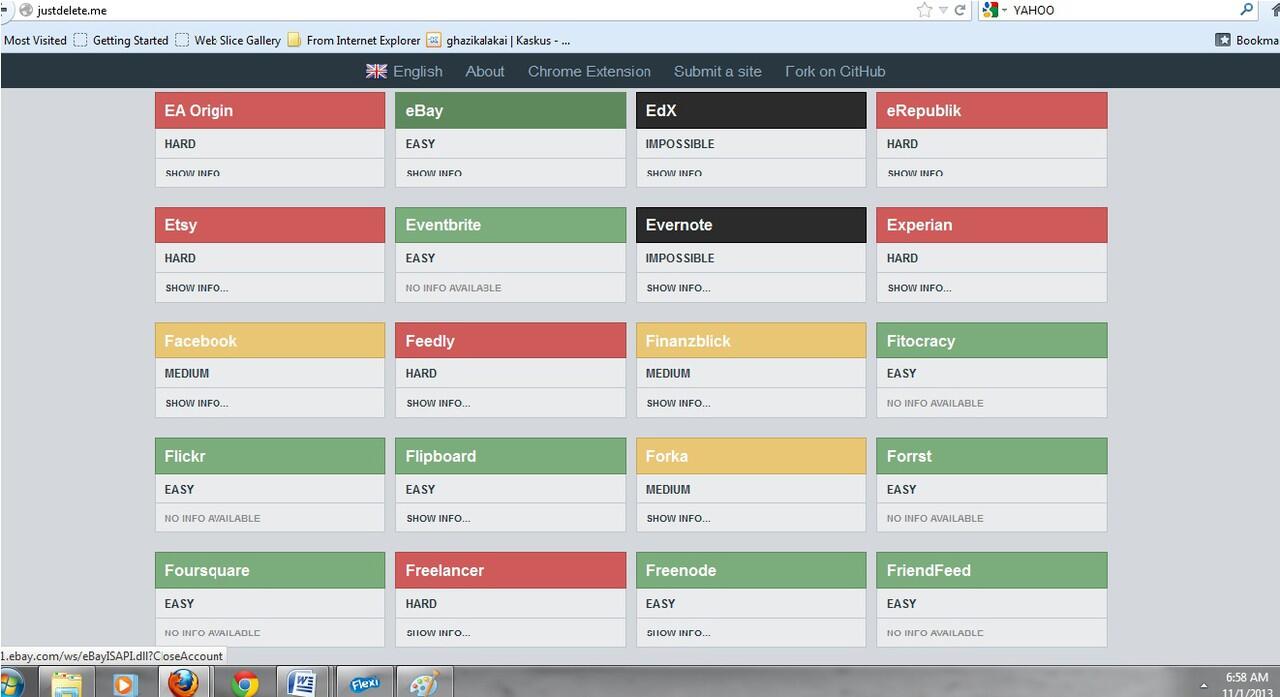The width and height of the screenshot is (1280, 697).
Task: Open the Web Slice Gallery bookmark
Action: [228, 40]
